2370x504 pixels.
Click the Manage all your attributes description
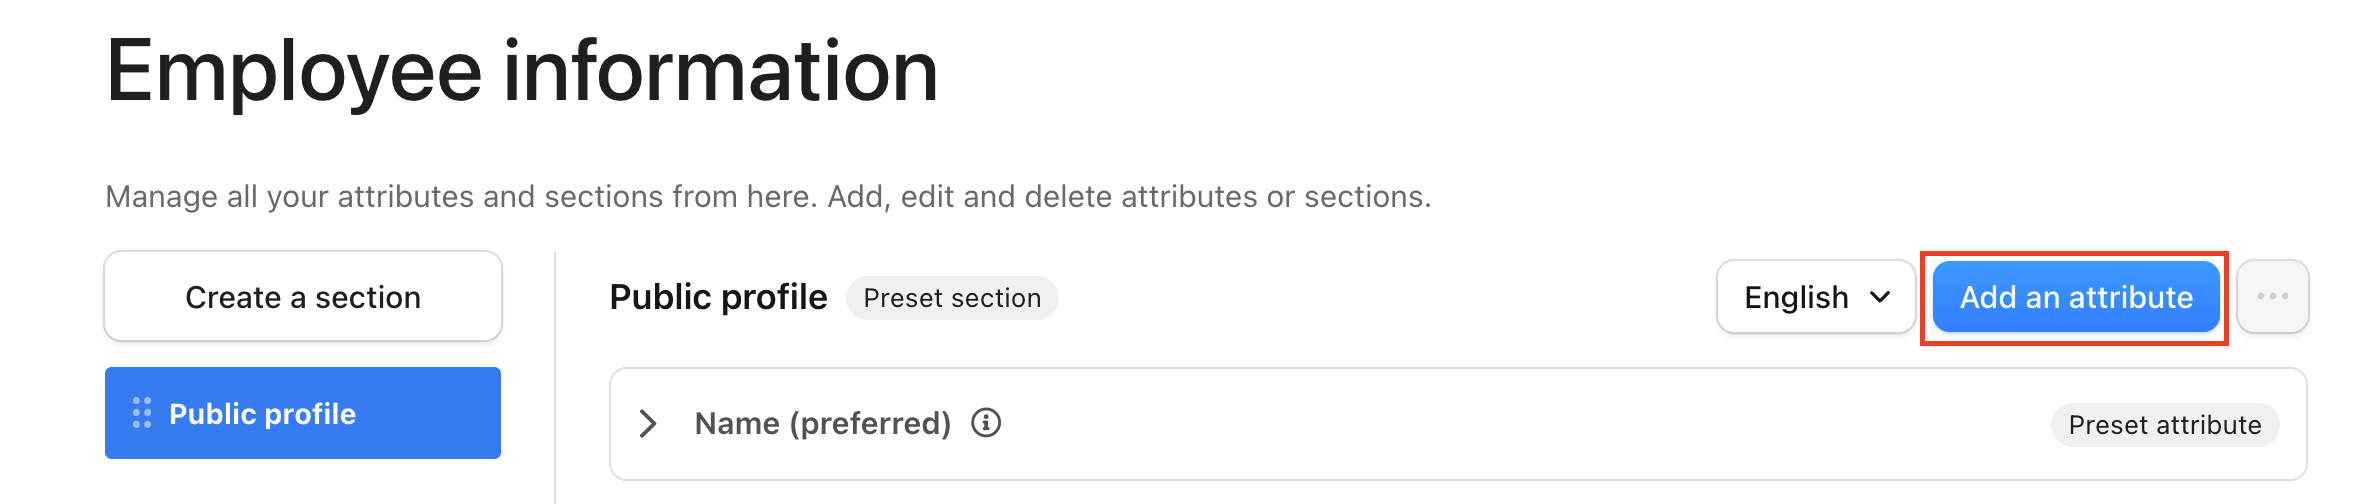click(768, 196)
